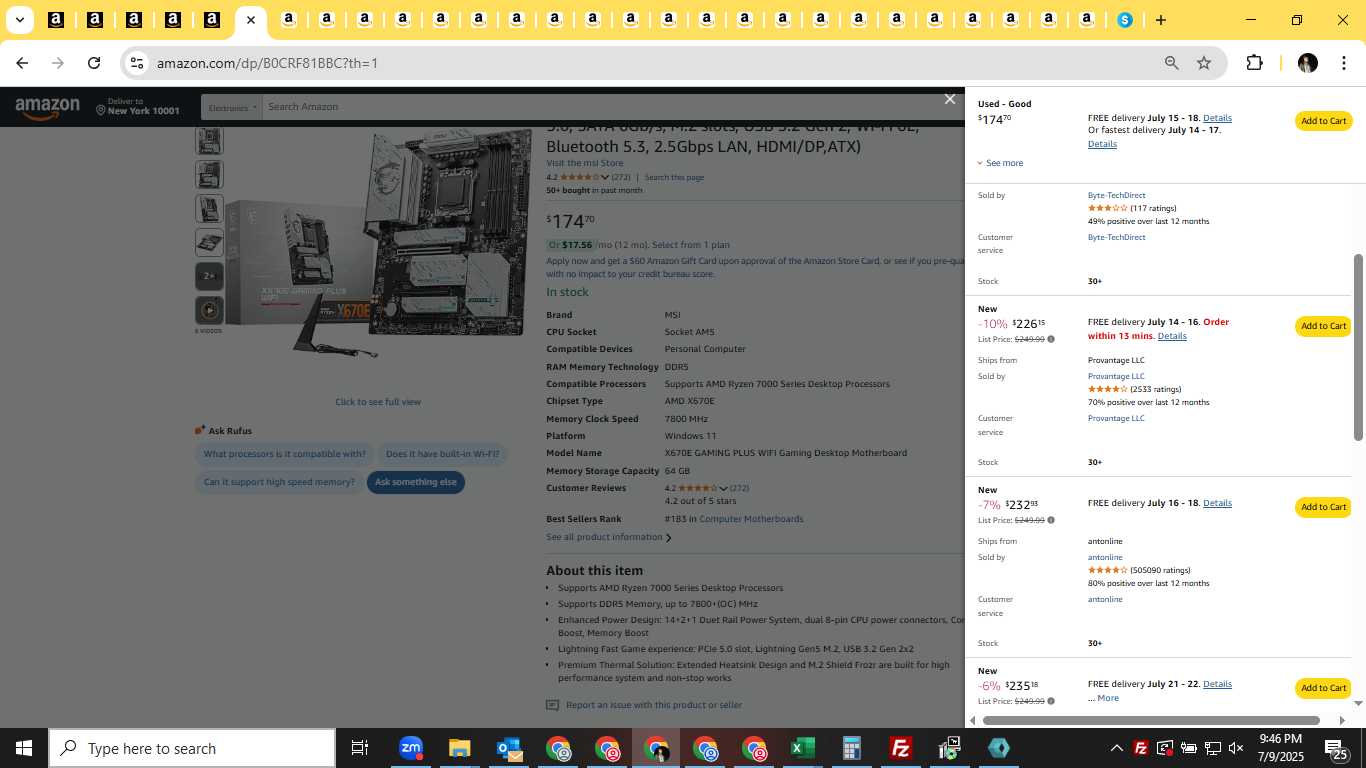Image resolution: width=1366 pixels, height=768 pixels.
Task: Open the Chrome profile avatar
Action: (1307, 63)
